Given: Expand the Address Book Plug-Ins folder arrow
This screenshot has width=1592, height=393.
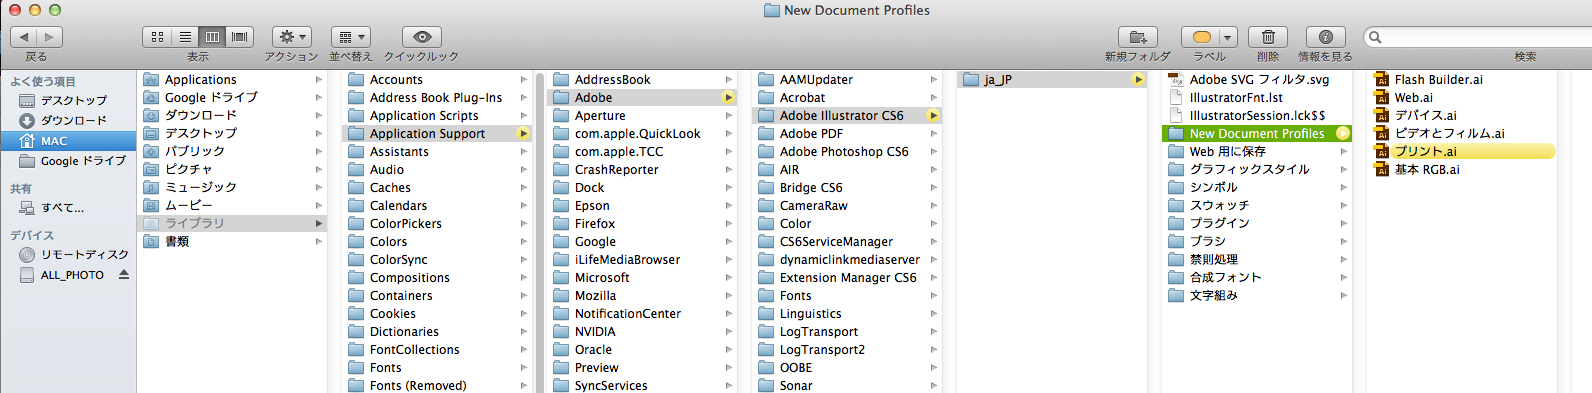Looking at the screenshot, I should (523, 97).
